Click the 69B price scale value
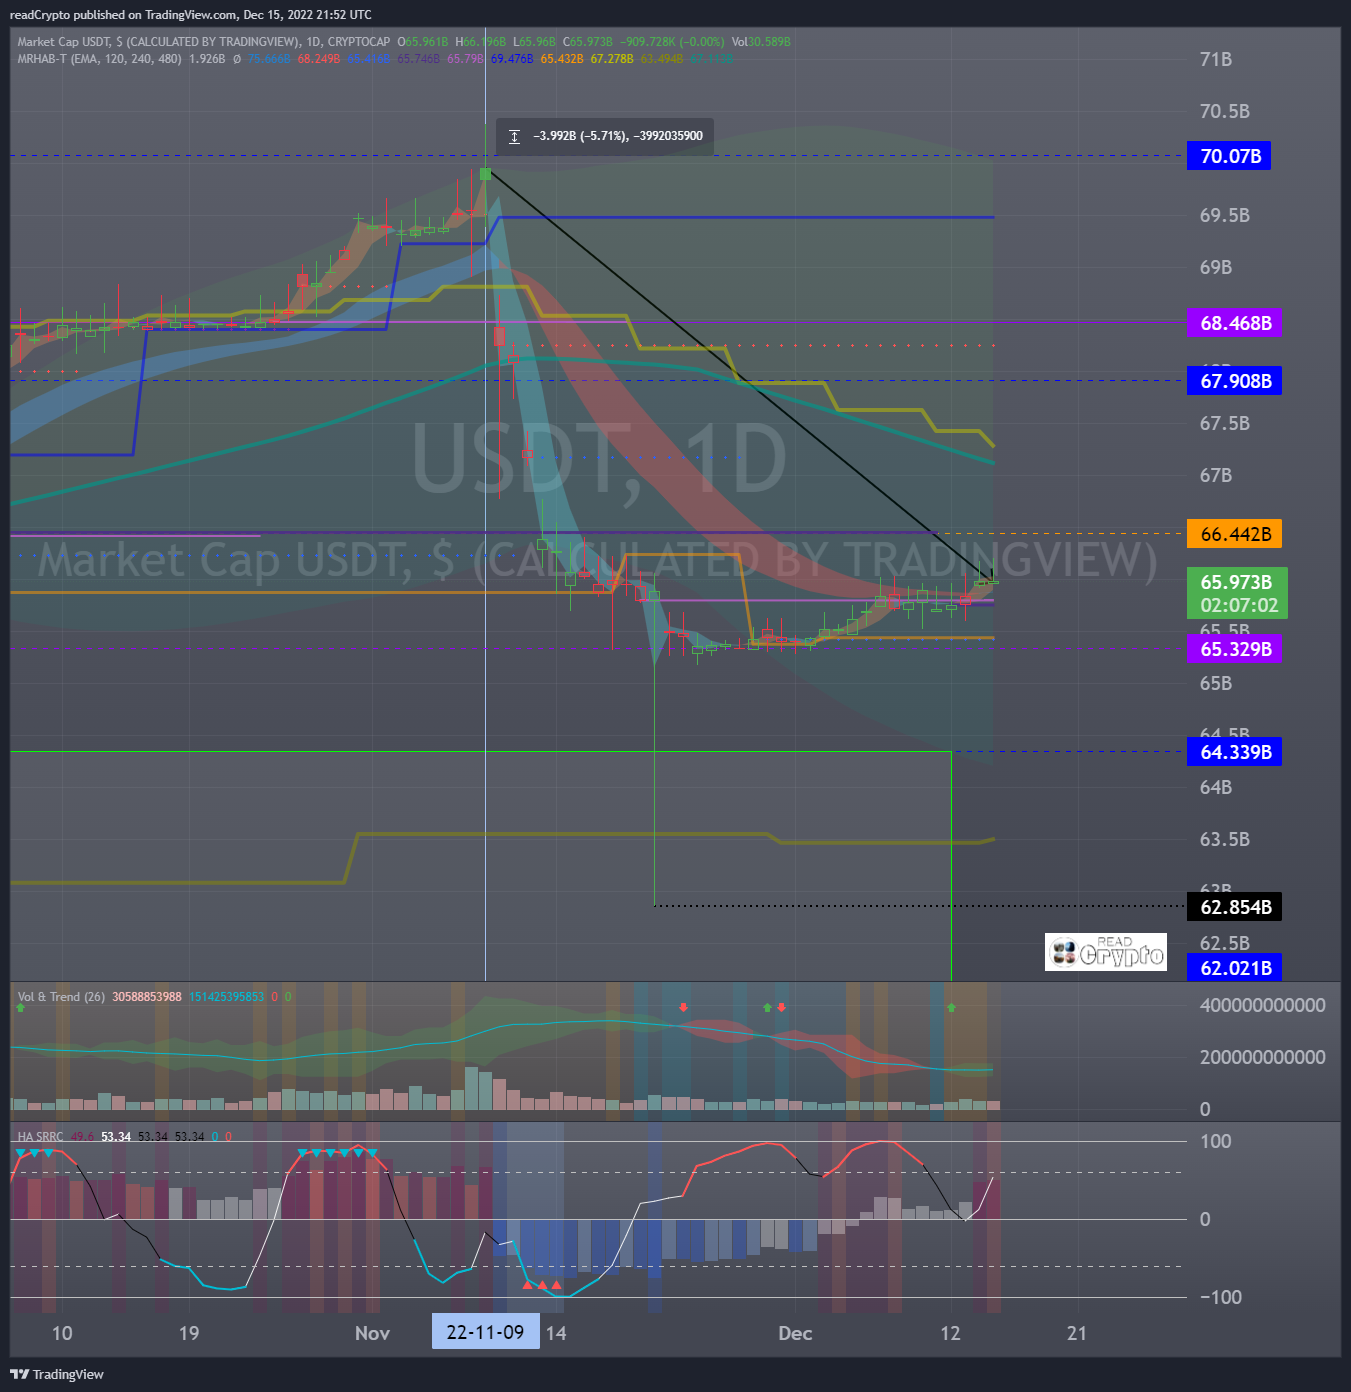Image resolution: width=1351 pixels, height=1392 pixels. tap(1215, 267)
